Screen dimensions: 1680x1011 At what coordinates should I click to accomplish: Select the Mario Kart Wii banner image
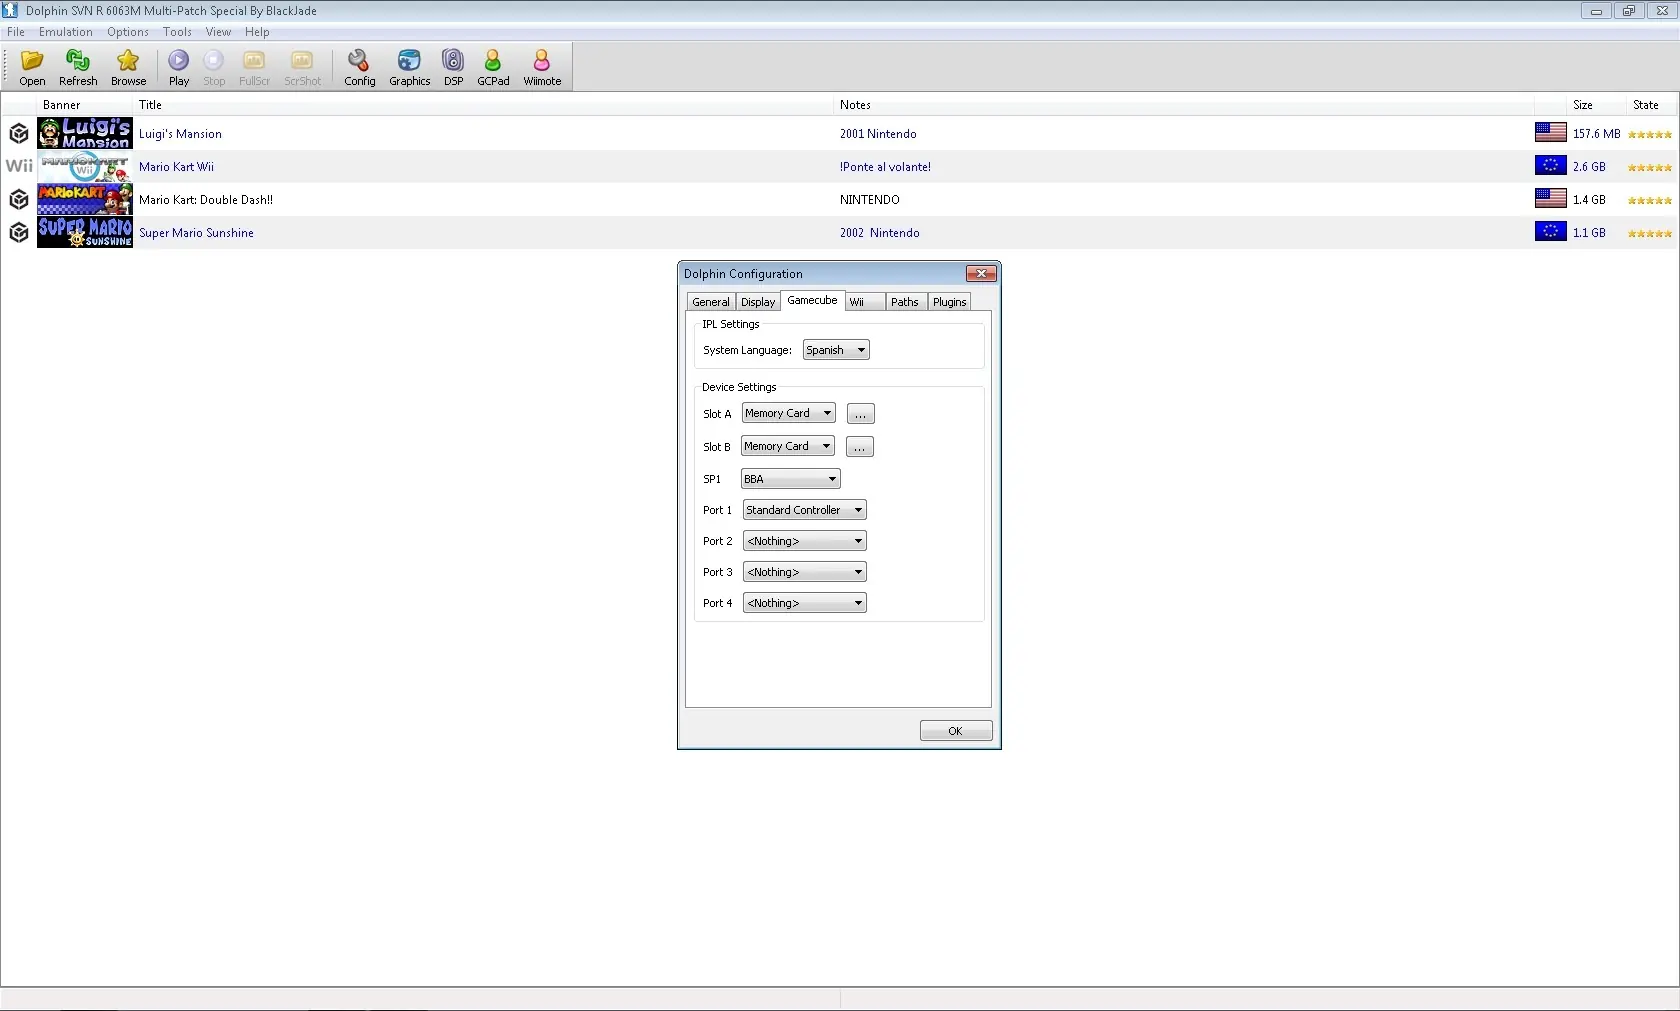(x=85, y=166)
